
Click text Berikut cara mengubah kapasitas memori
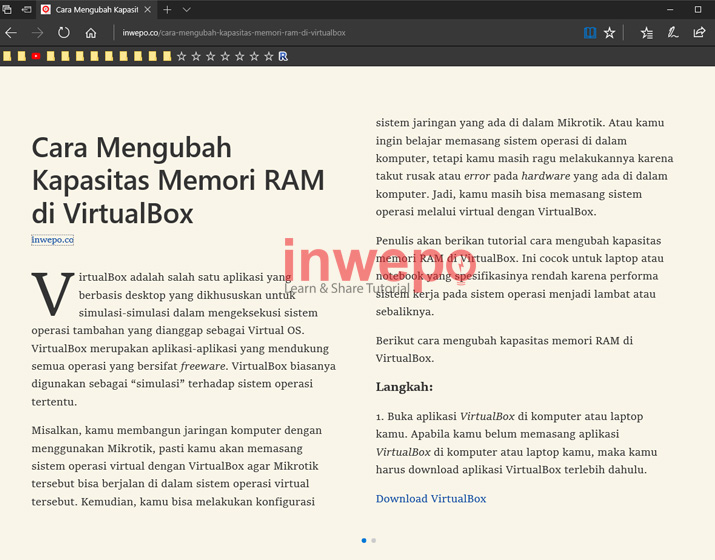(x=504, y=349)
